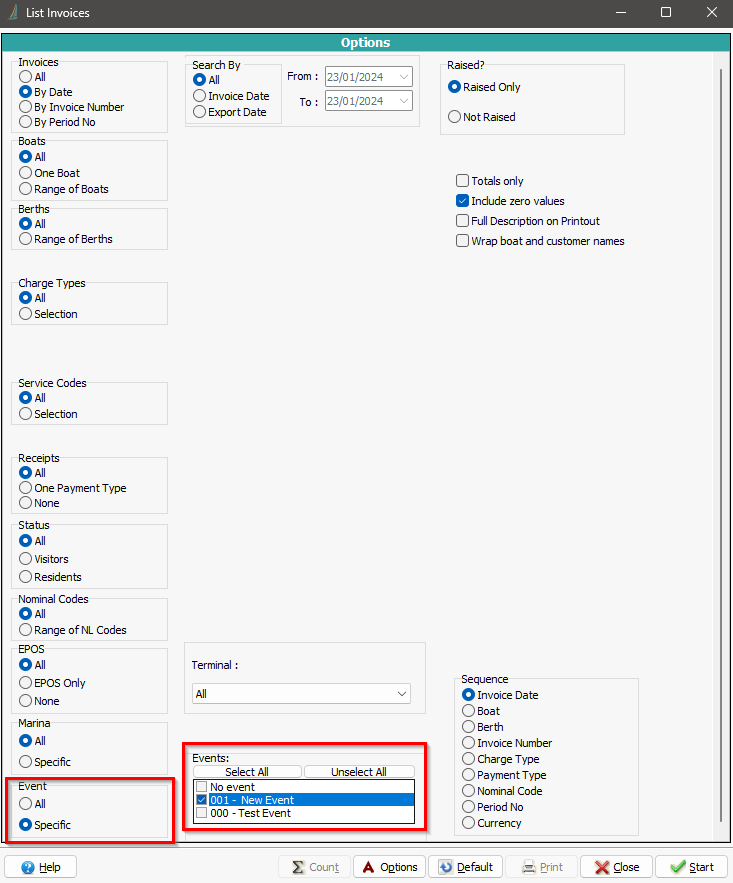The image size is (733, 883).
Task: Click the greyed-out Print button
Action: 540,867
